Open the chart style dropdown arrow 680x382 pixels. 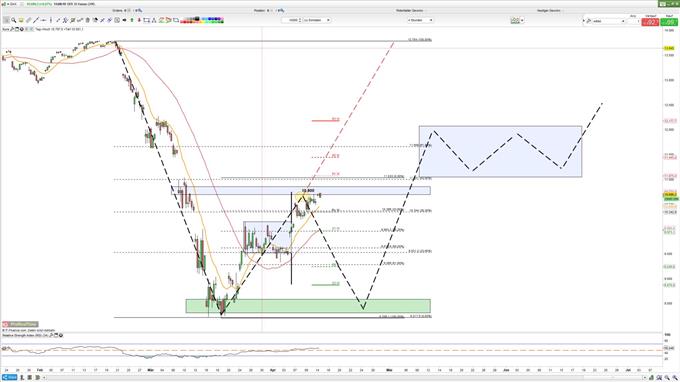[522, 20]
